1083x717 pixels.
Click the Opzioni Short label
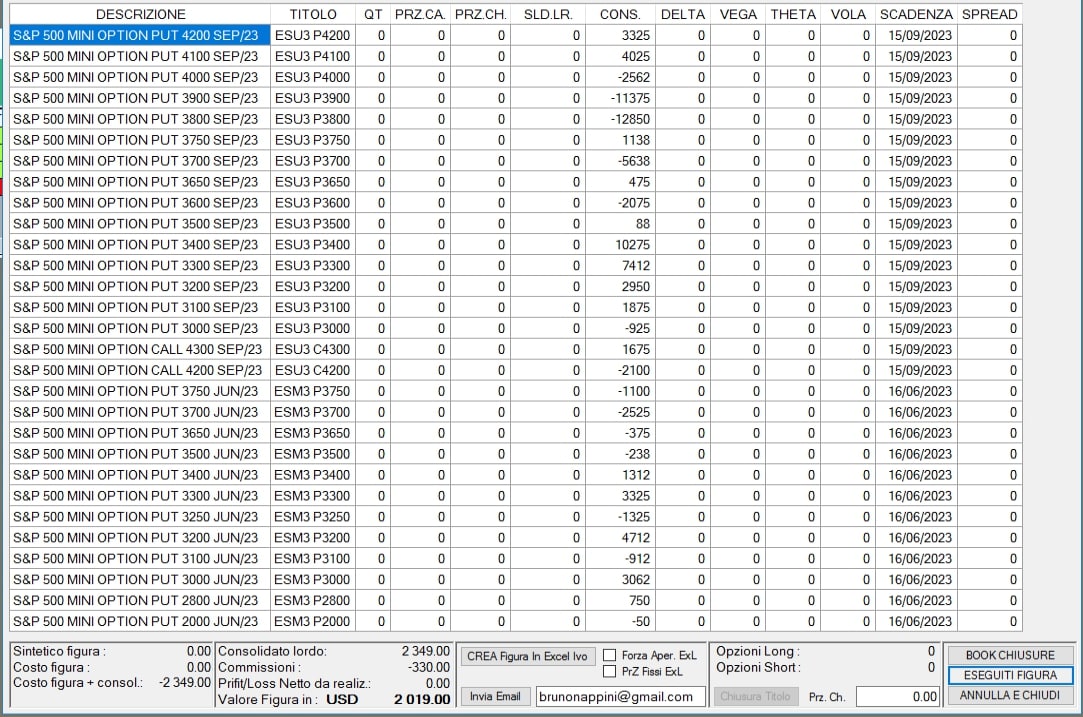coord(758,667)
